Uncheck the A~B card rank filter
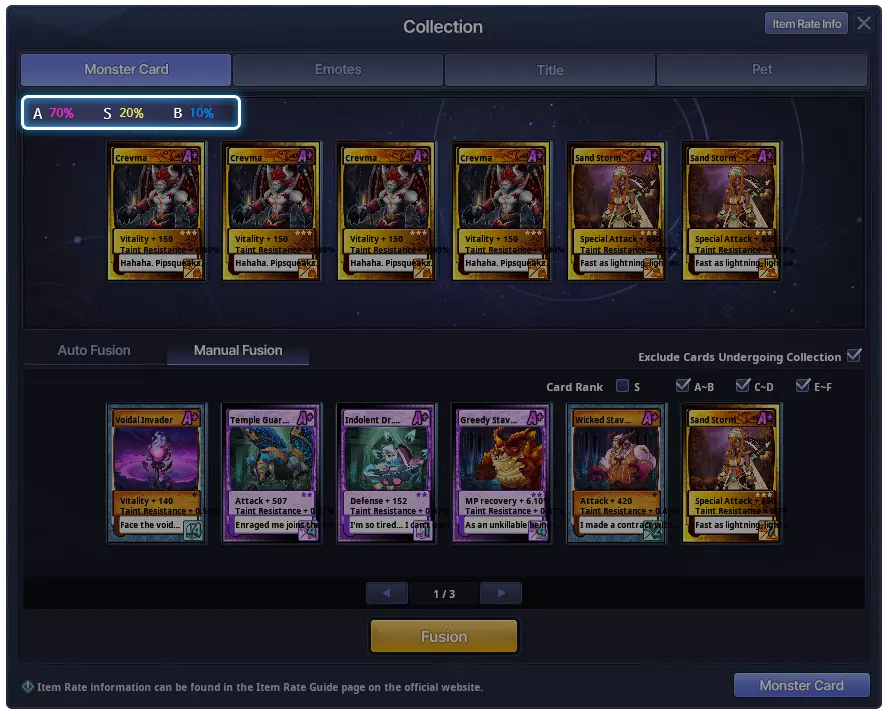This screenshot has height=714, width=888. click(682, 386)
